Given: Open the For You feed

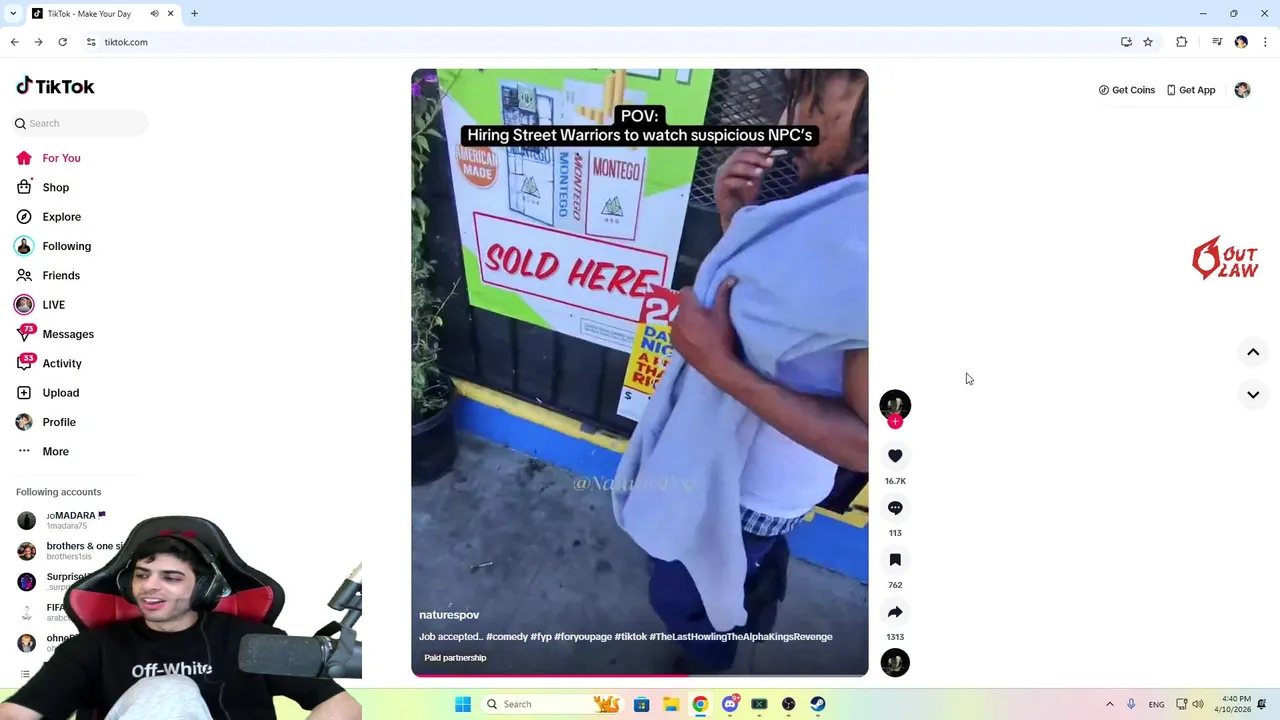Looking at the screenshot, I should [61, 158].
